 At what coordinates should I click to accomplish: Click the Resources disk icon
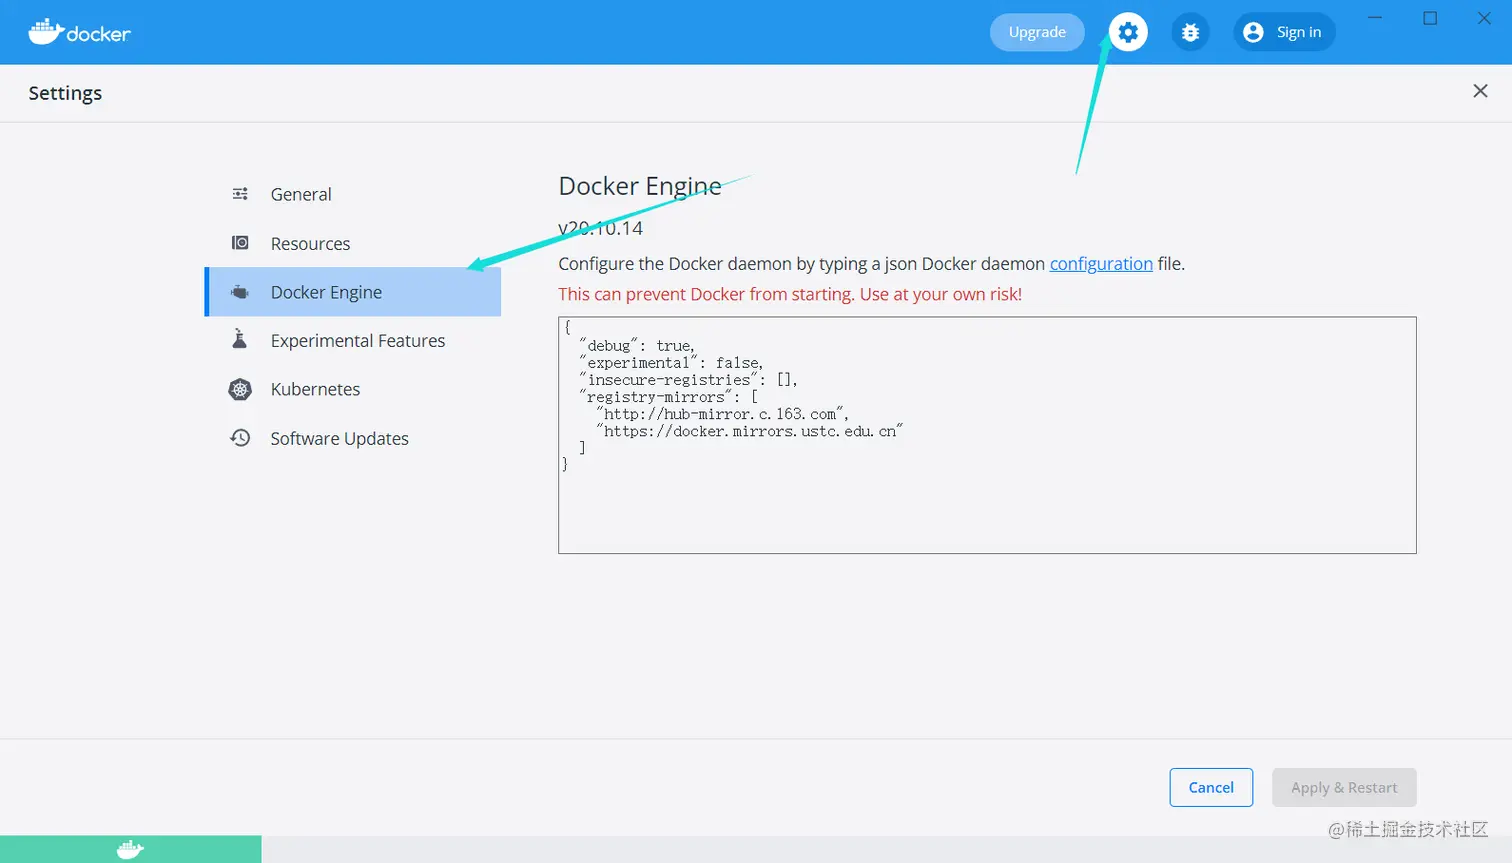pos(240,243)
